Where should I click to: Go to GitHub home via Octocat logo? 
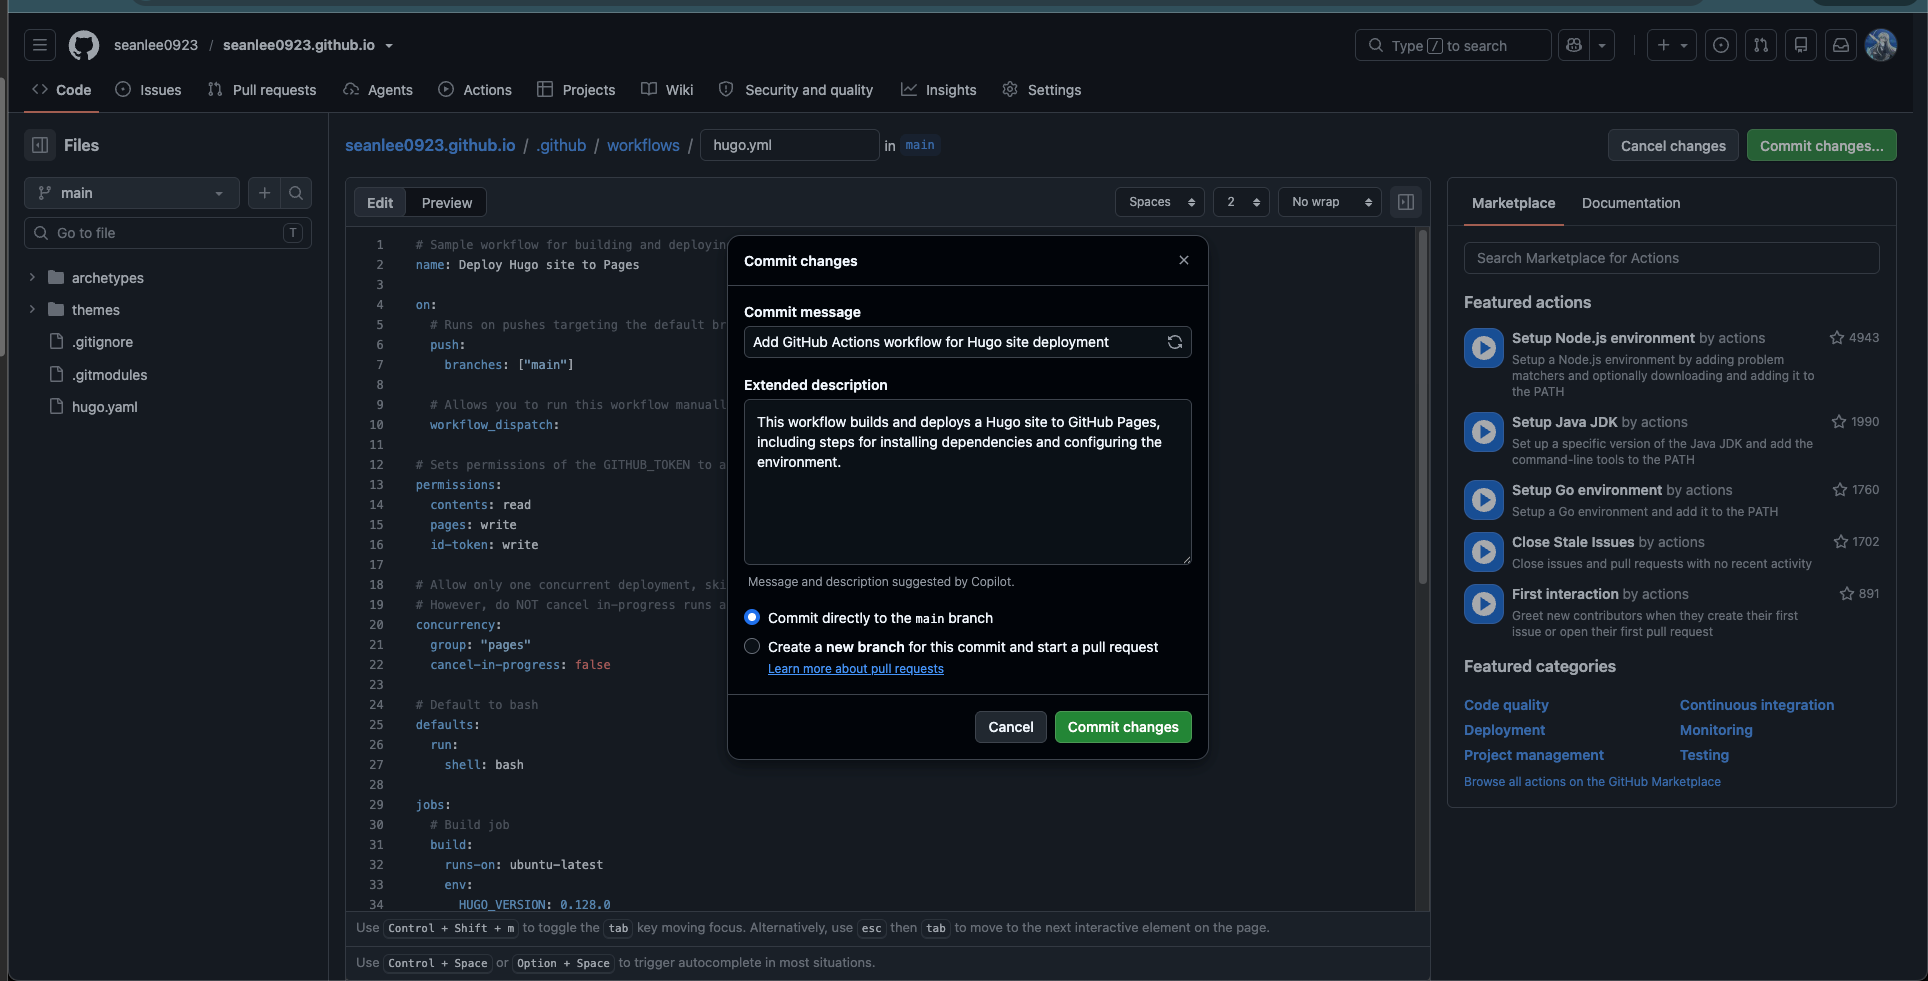tap(84, 45)
